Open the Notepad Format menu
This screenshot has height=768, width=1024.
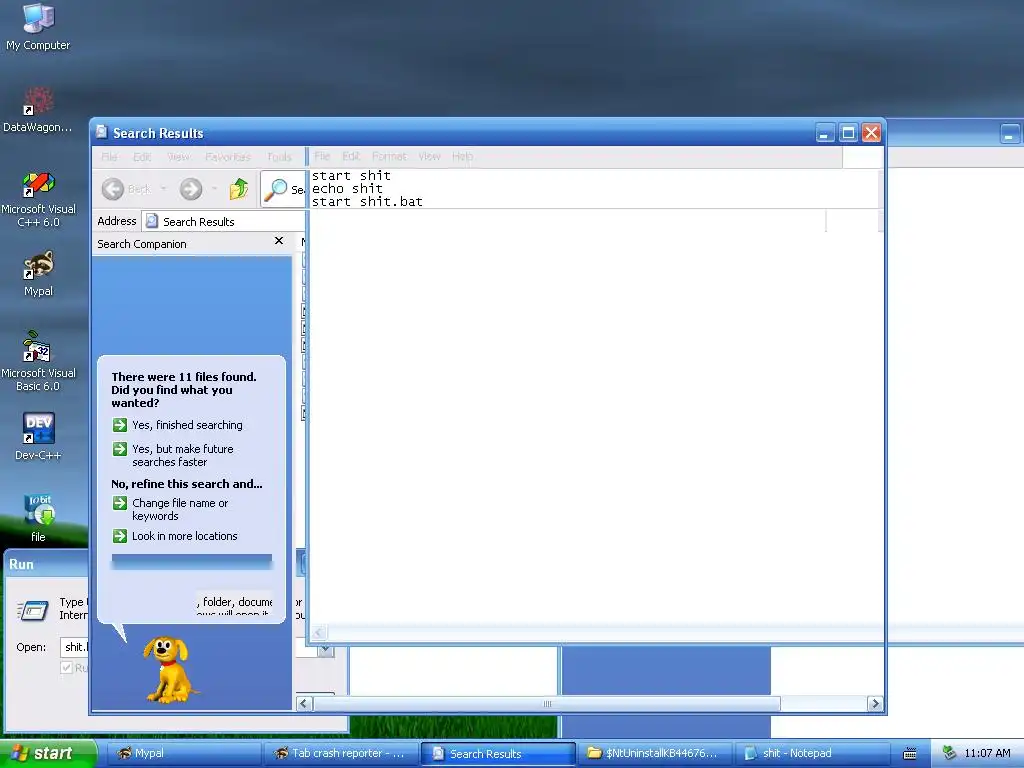tap(389, 156)
